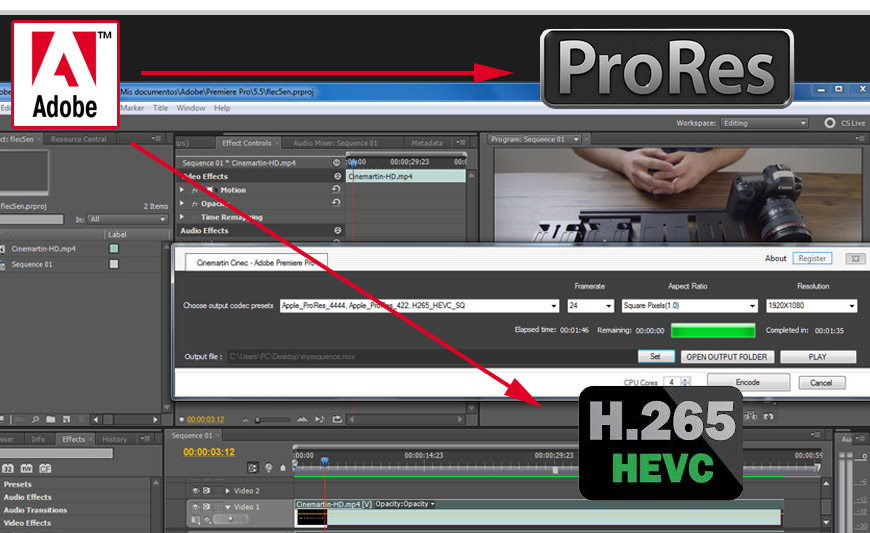Click the YUV effects filter icon
The image size is (870, 533).
pyautogui.click(x=27, y=468)
